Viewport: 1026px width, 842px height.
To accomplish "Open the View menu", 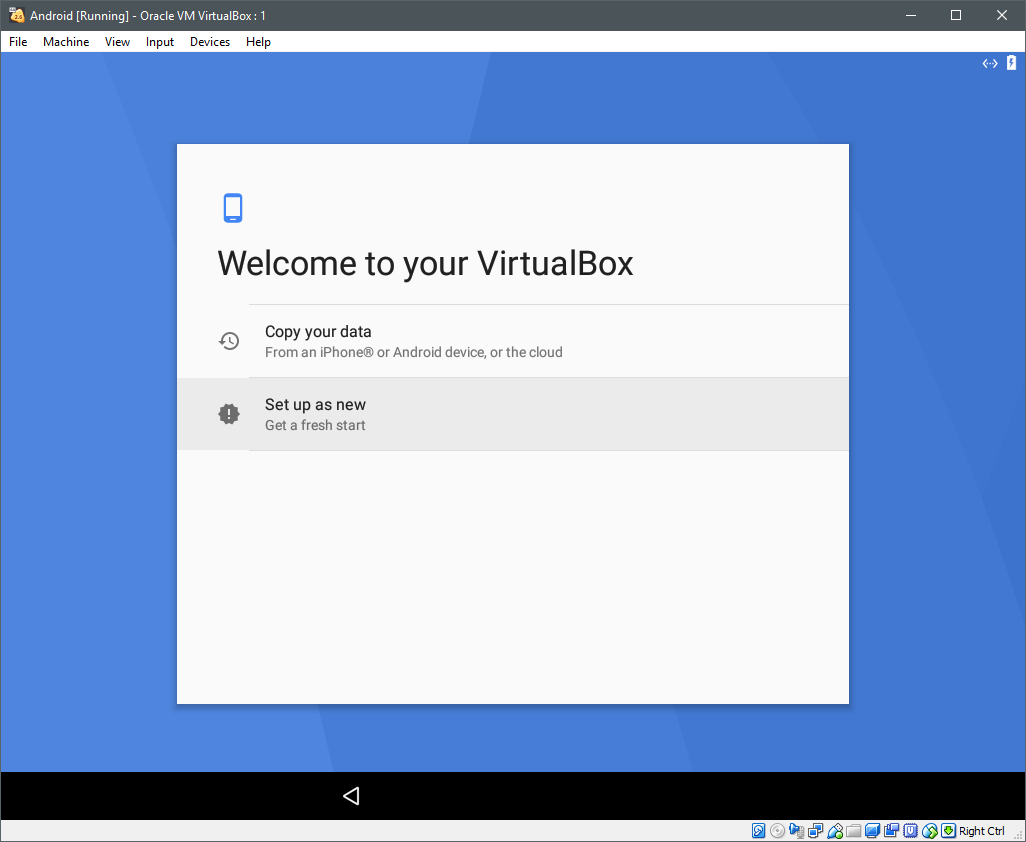I will pos(117,42).
